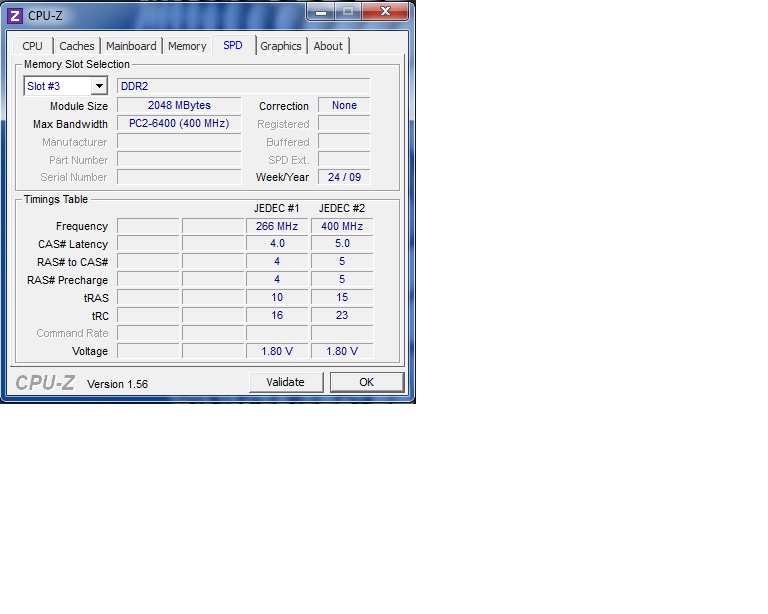Click the empty Serial Number field

click(179, 177)
